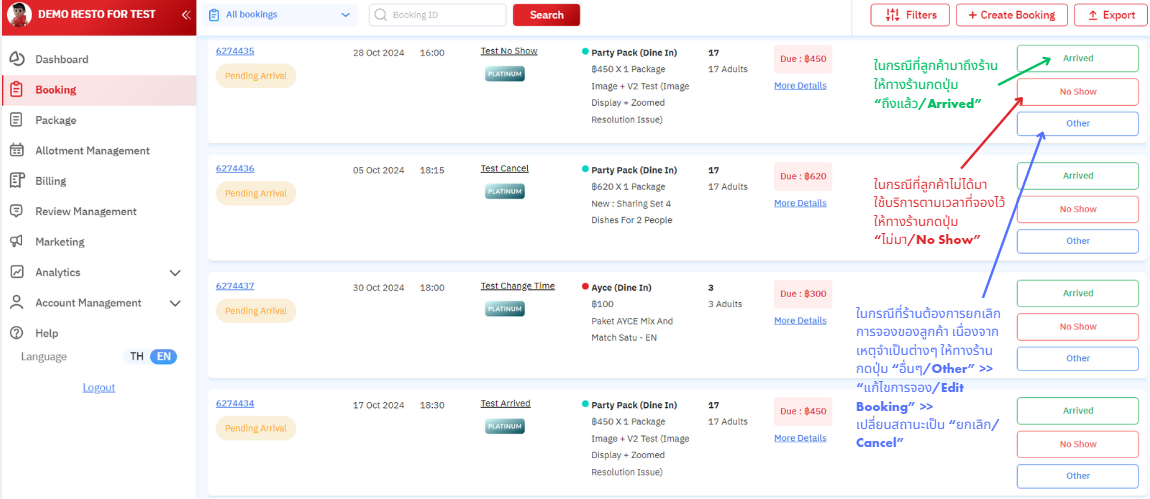Click Create Booking button
1150x499 pixels.
[1011, 15]
